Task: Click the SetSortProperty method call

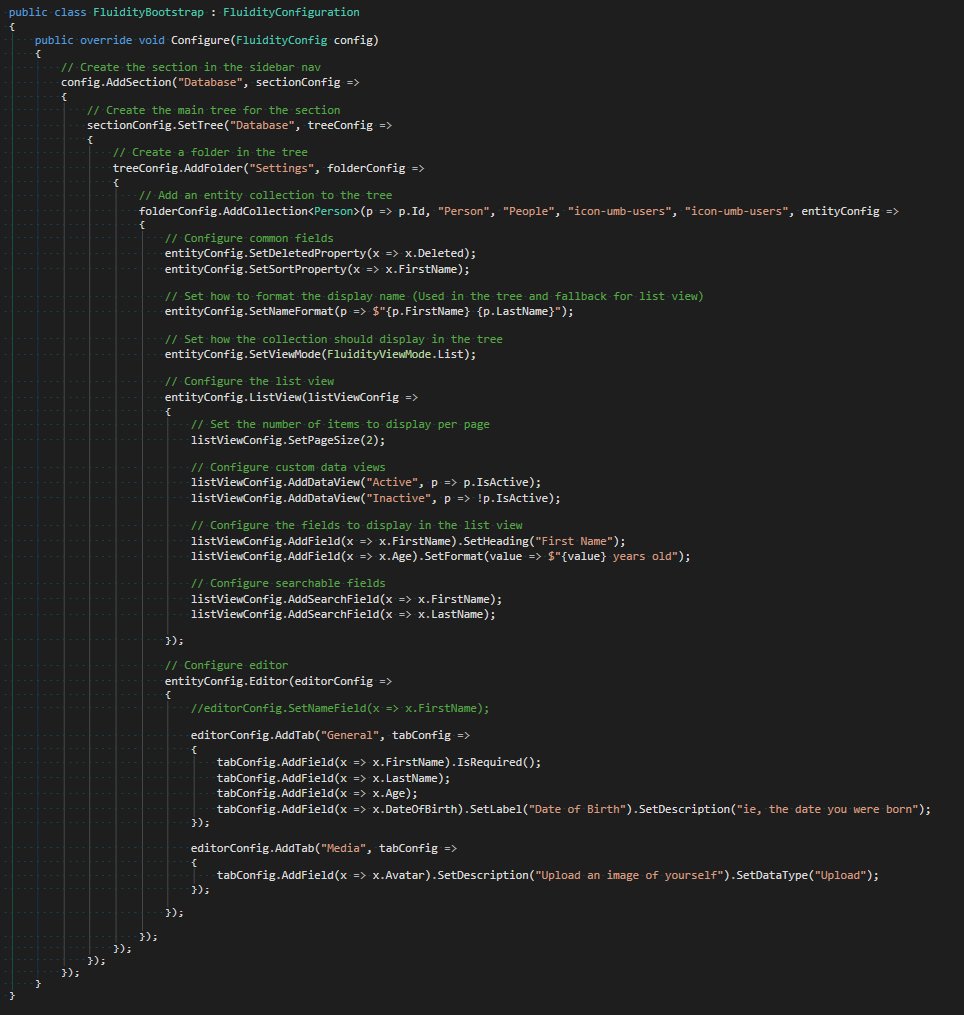Action: pos(298,269)
